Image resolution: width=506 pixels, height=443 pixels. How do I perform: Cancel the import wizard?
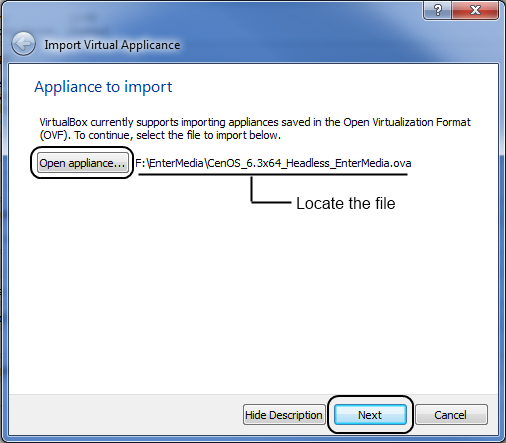tap(451, 415)
